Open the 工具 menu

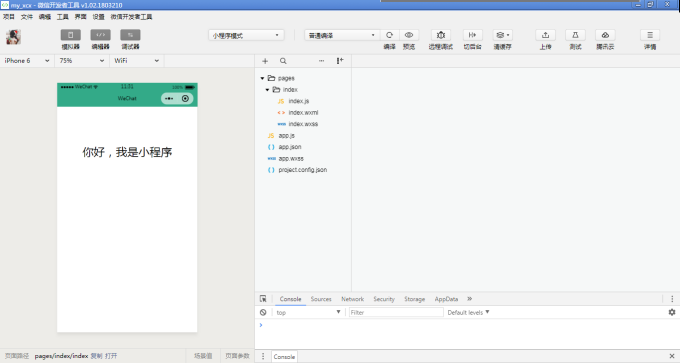tap(63, 17)
